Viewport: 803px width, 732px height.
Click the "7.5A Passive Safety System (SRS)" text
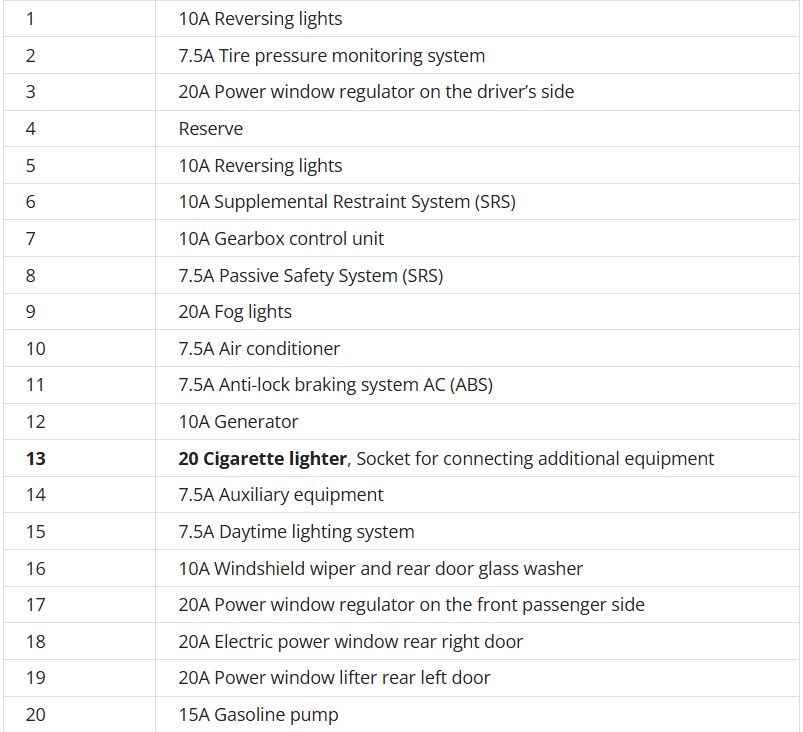(x=310, y=276)
